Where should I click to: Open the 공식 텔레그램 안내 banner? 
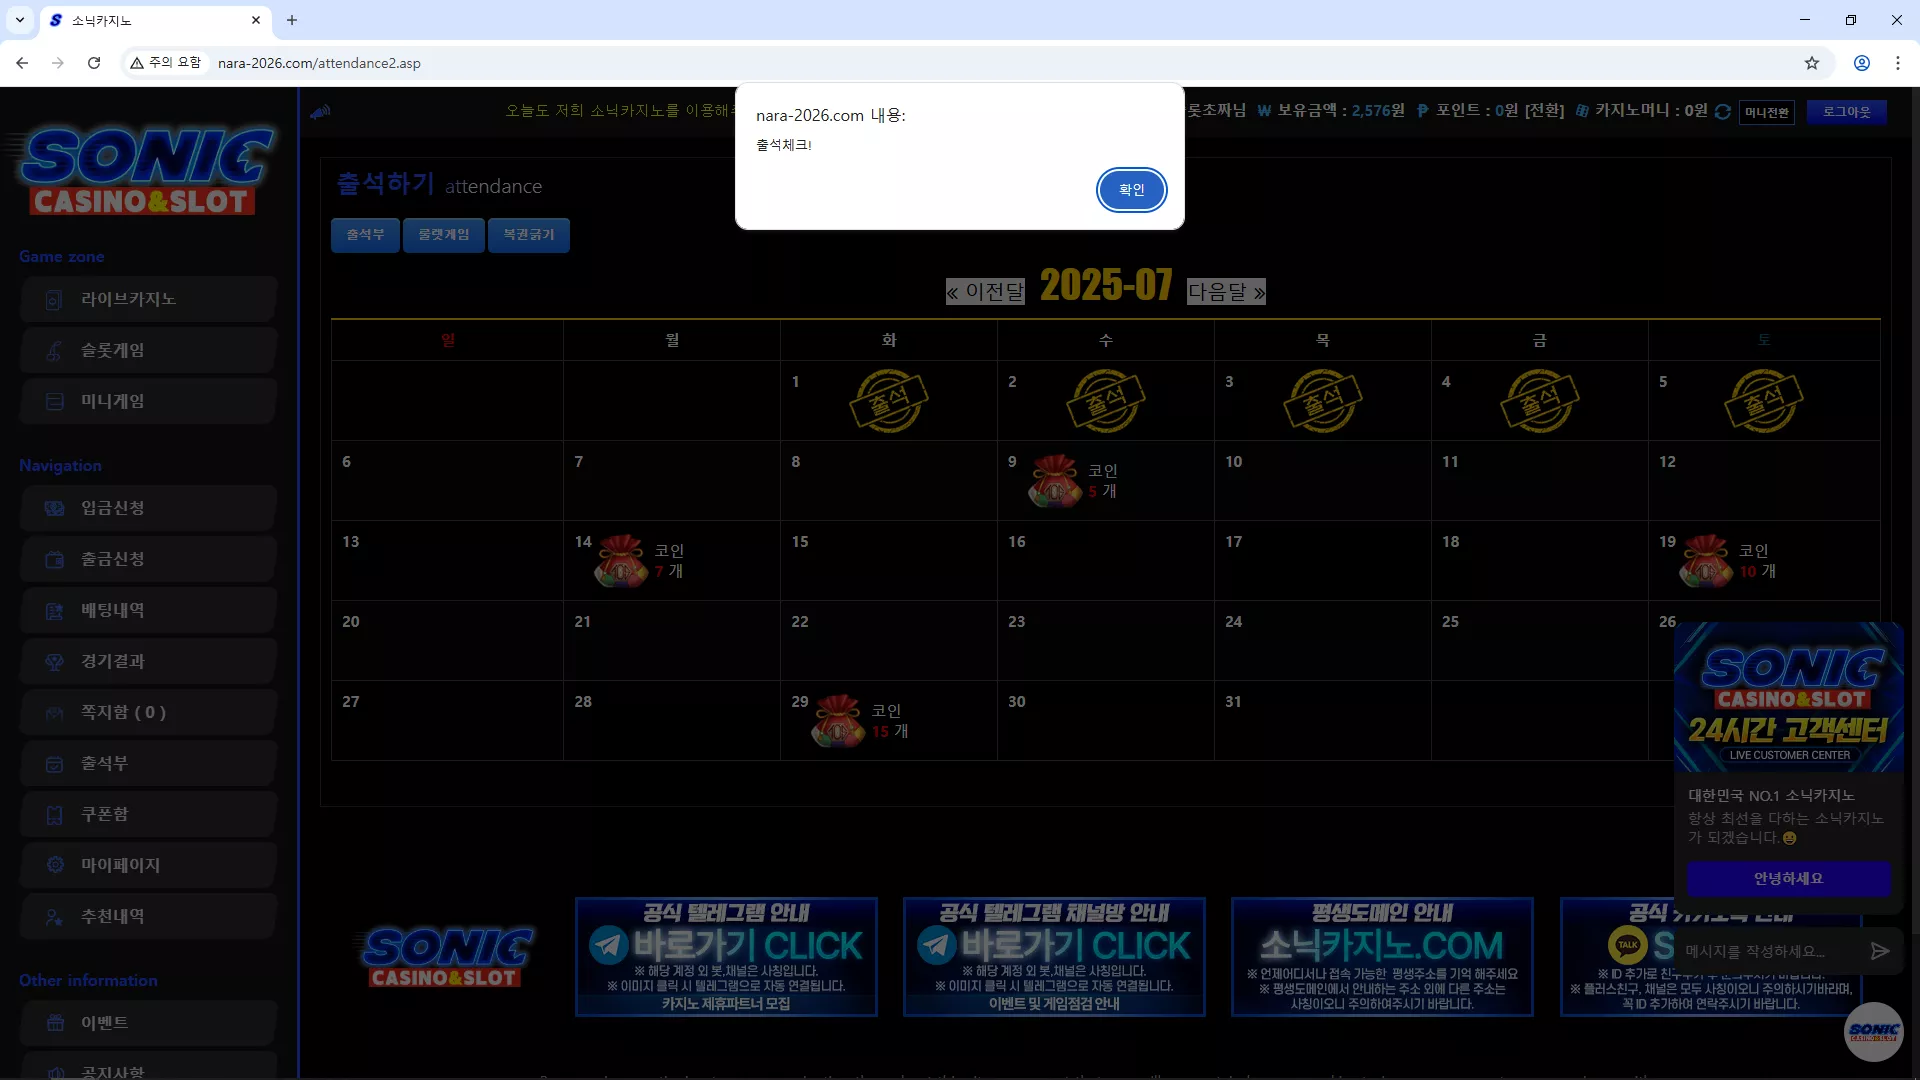coord(726,957)
